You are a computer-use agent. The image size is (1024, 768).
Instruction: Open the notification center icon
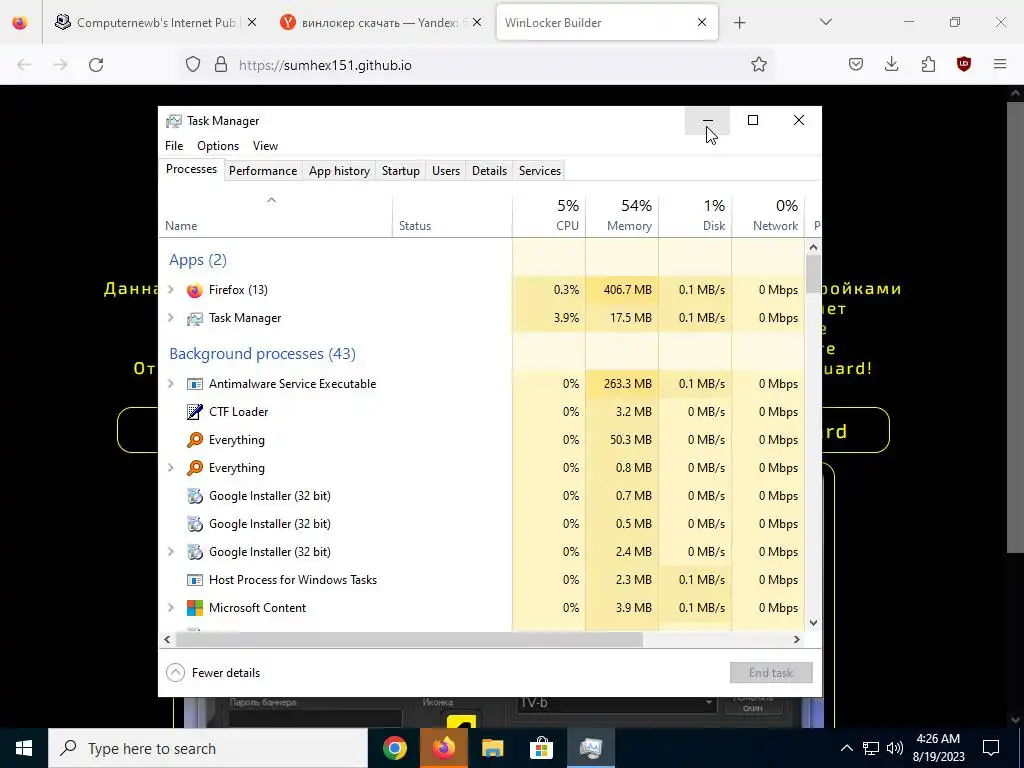tap(991, 748)
